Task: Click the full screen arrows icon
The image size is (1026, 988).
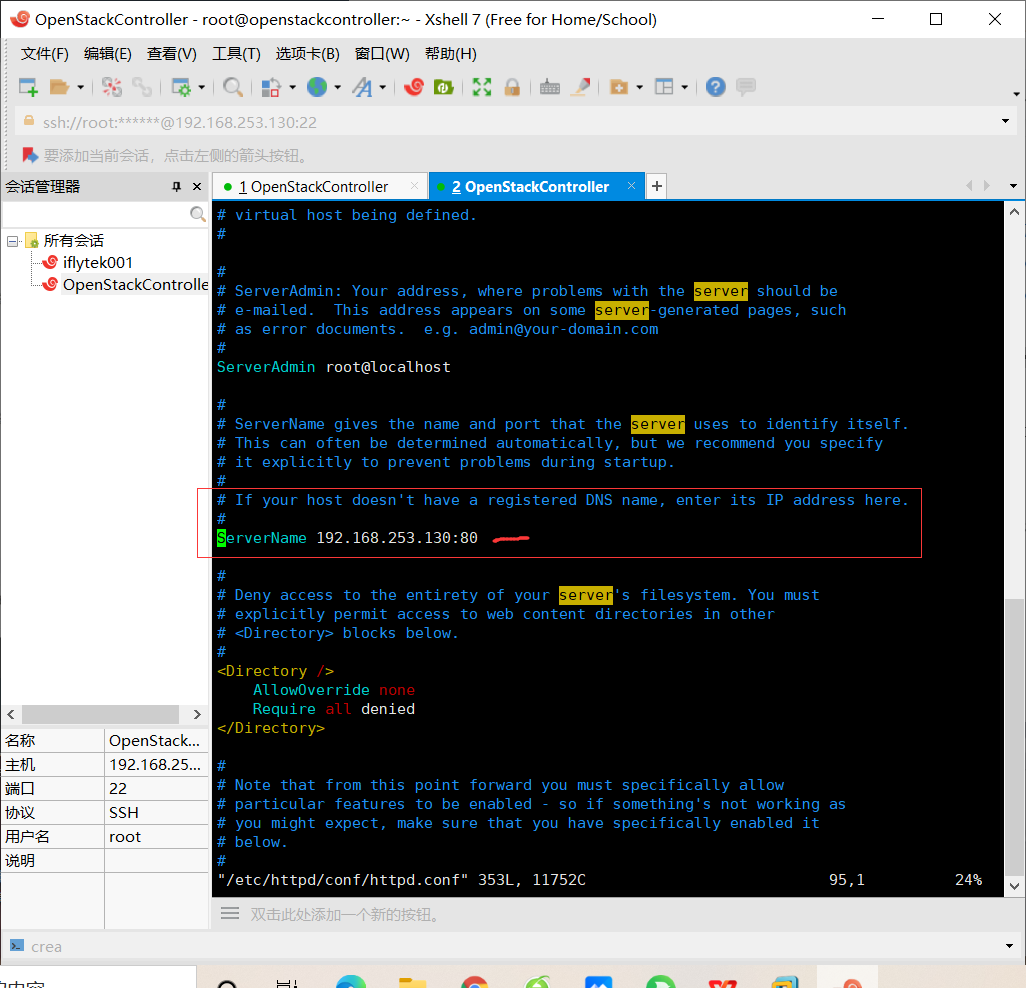Action: click(482, 87)
